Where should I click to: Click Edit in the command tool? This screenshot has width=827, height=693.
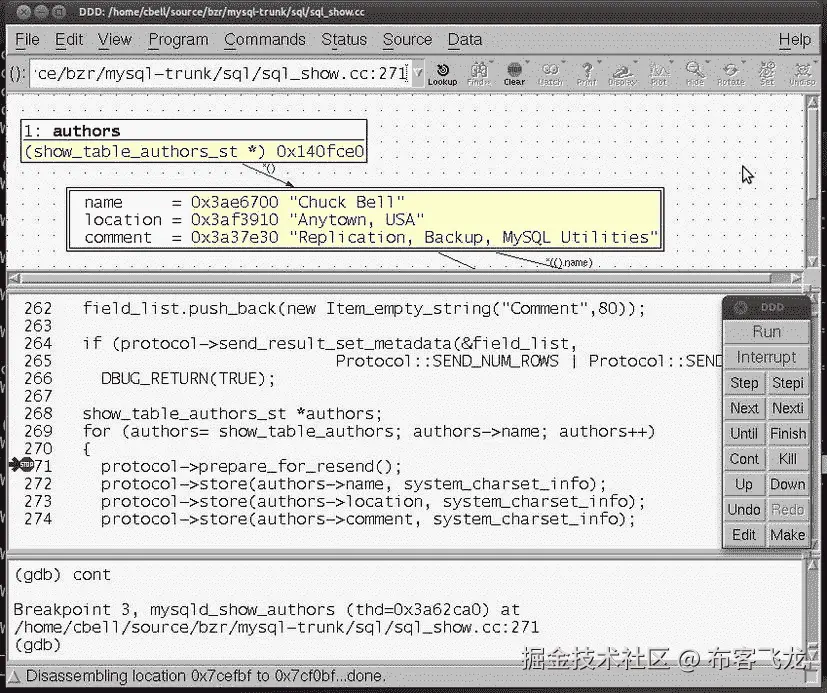pos(744,535)
